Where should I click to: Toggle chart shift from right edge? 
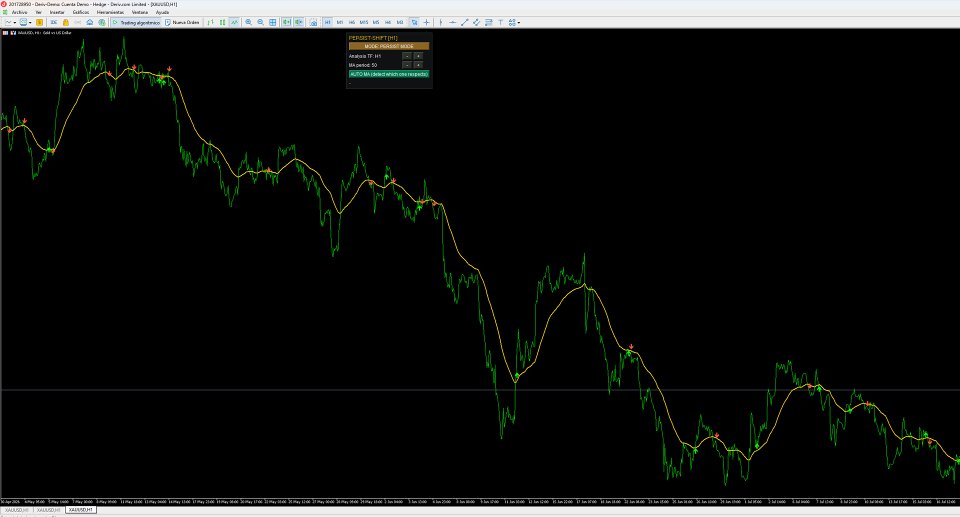pos(299,22)
